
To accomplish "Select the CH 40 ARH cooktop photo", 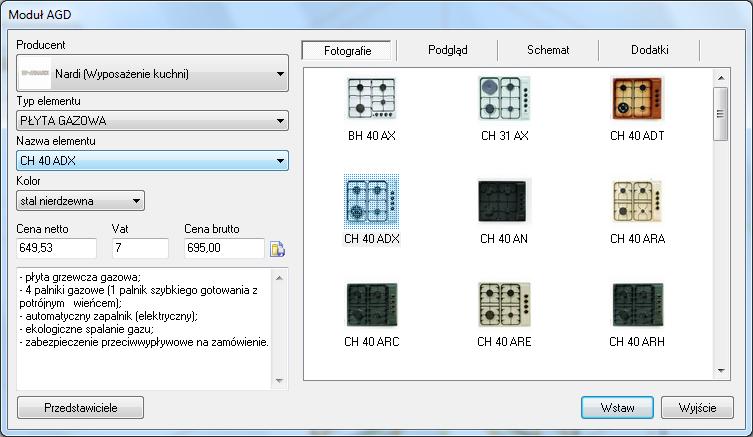I will pos(637,304).
